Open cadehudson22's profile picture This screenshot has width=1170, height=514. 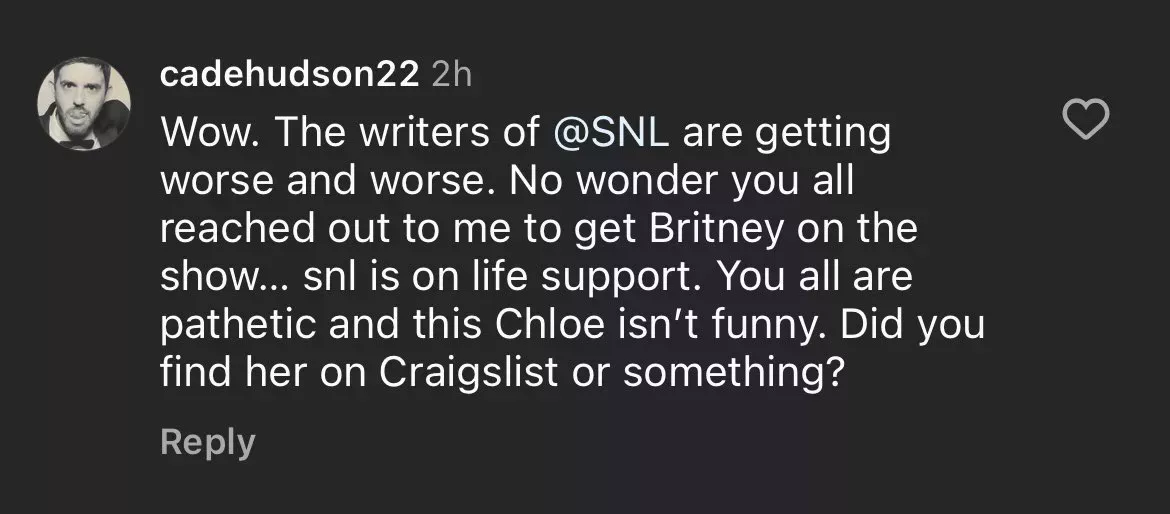[84, 104]
